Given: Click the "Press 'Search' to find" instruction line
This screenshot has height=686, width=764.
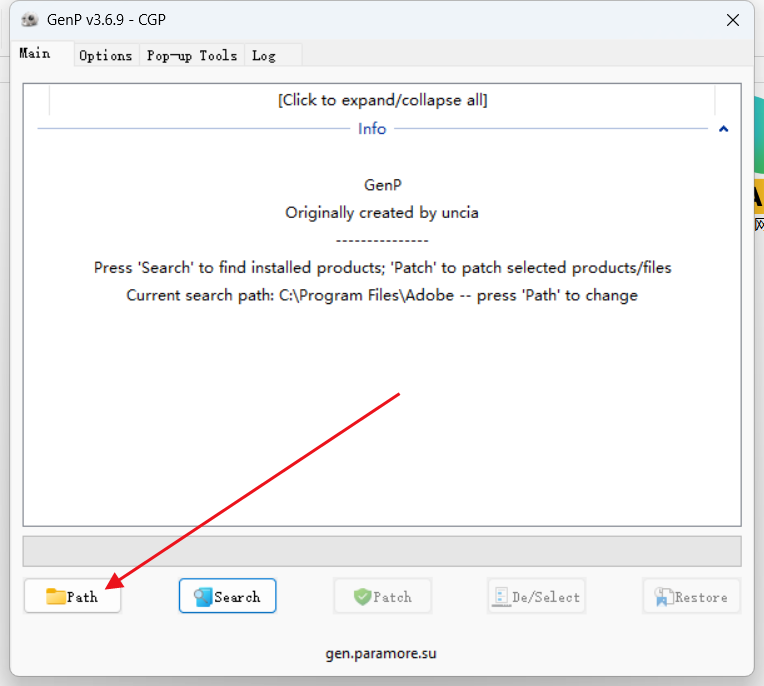Looking at the screenshot, I should pos(382,267).
